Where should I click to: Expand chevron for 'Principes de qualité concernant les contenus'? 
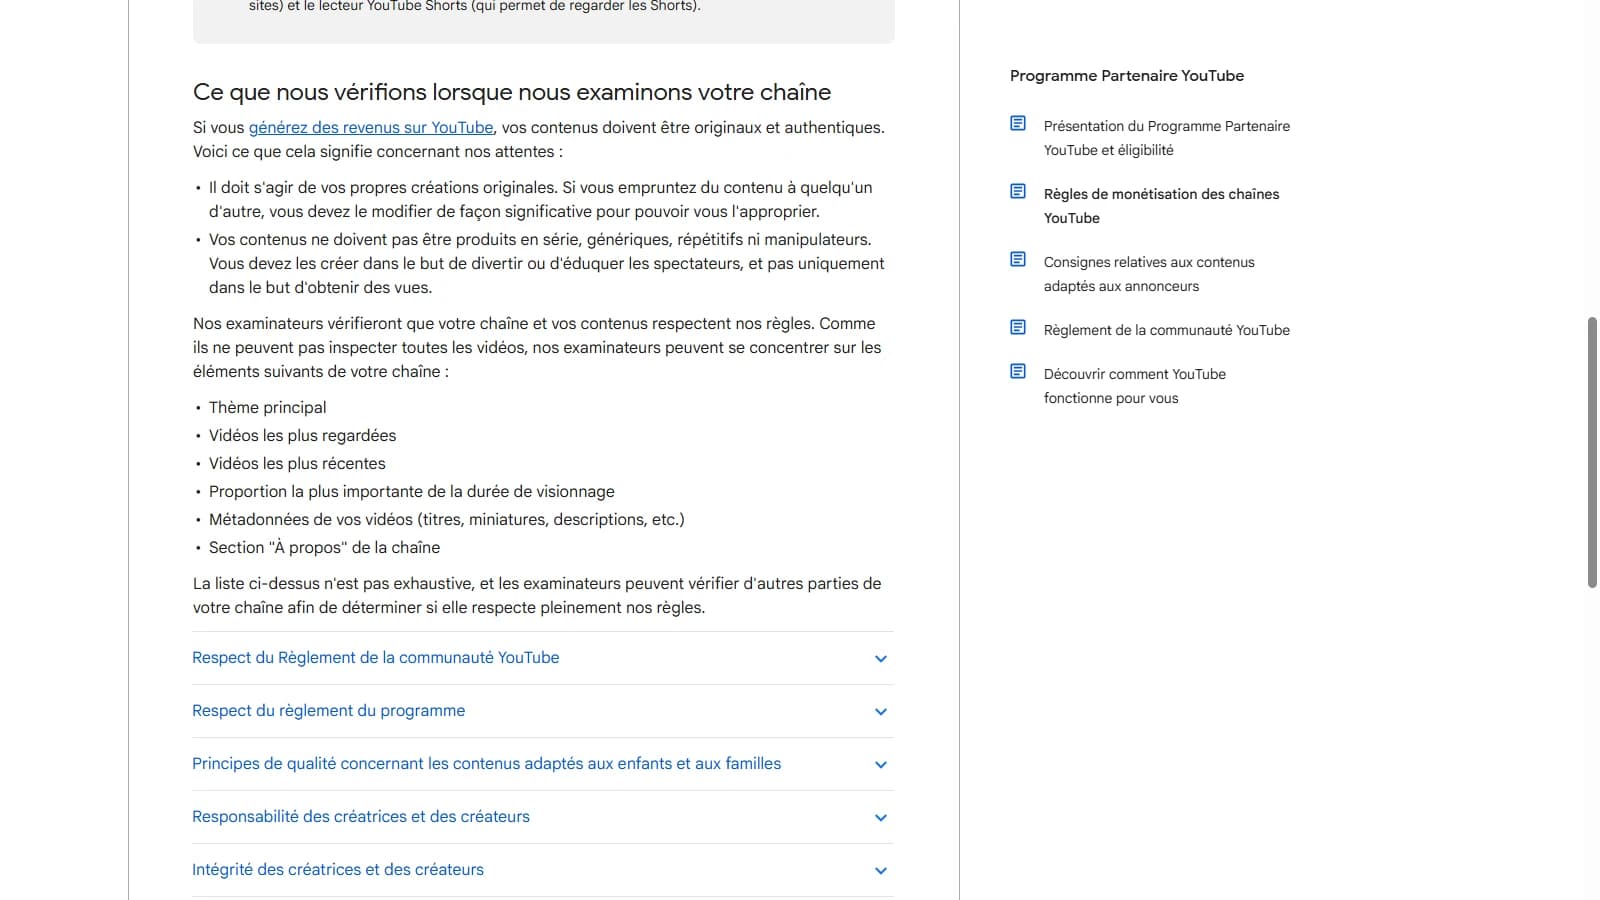(881, 765)
